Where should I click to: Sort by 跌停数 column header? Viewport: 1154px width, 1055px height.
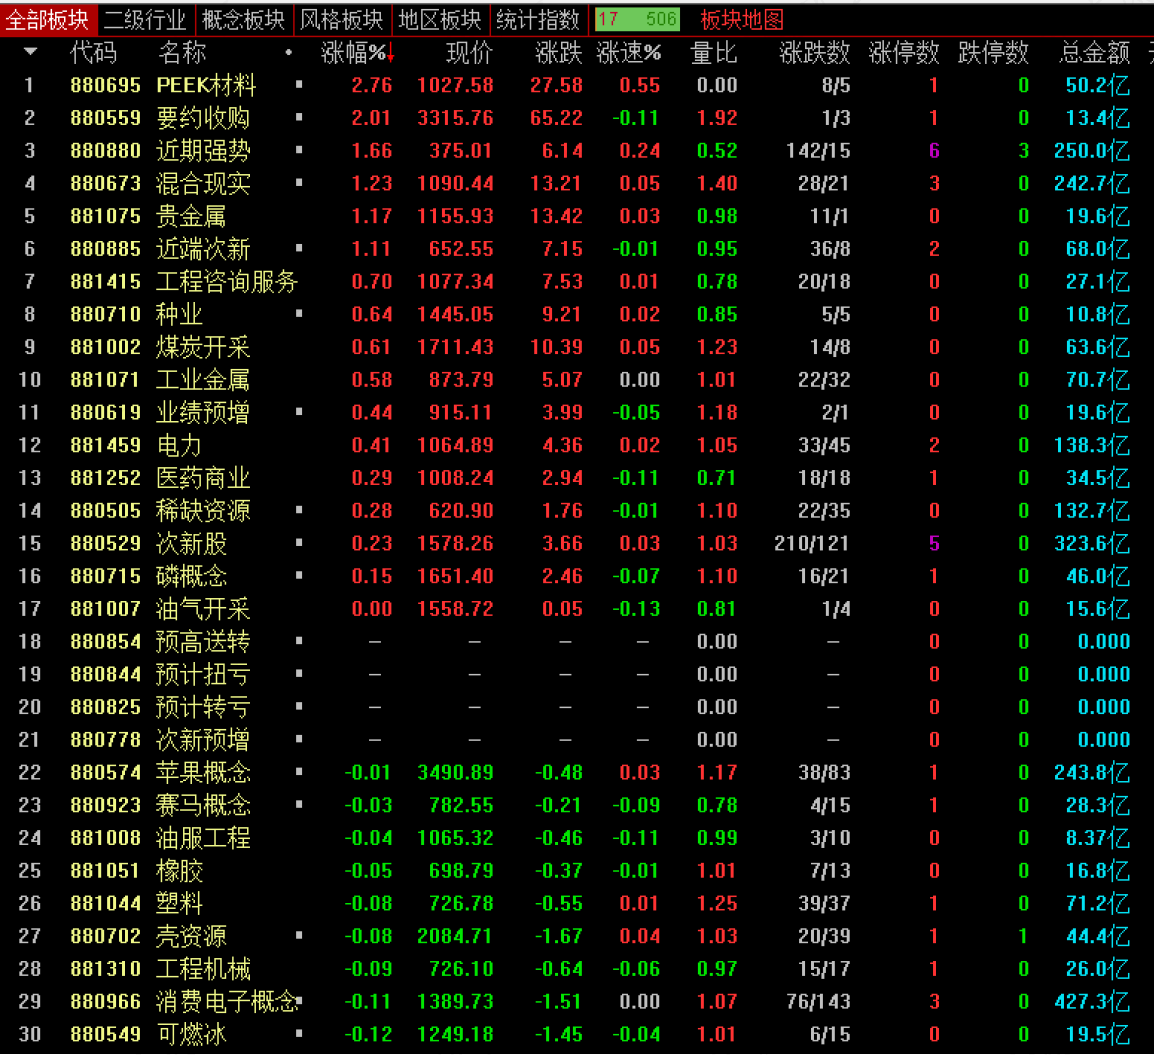pos(994,53)
